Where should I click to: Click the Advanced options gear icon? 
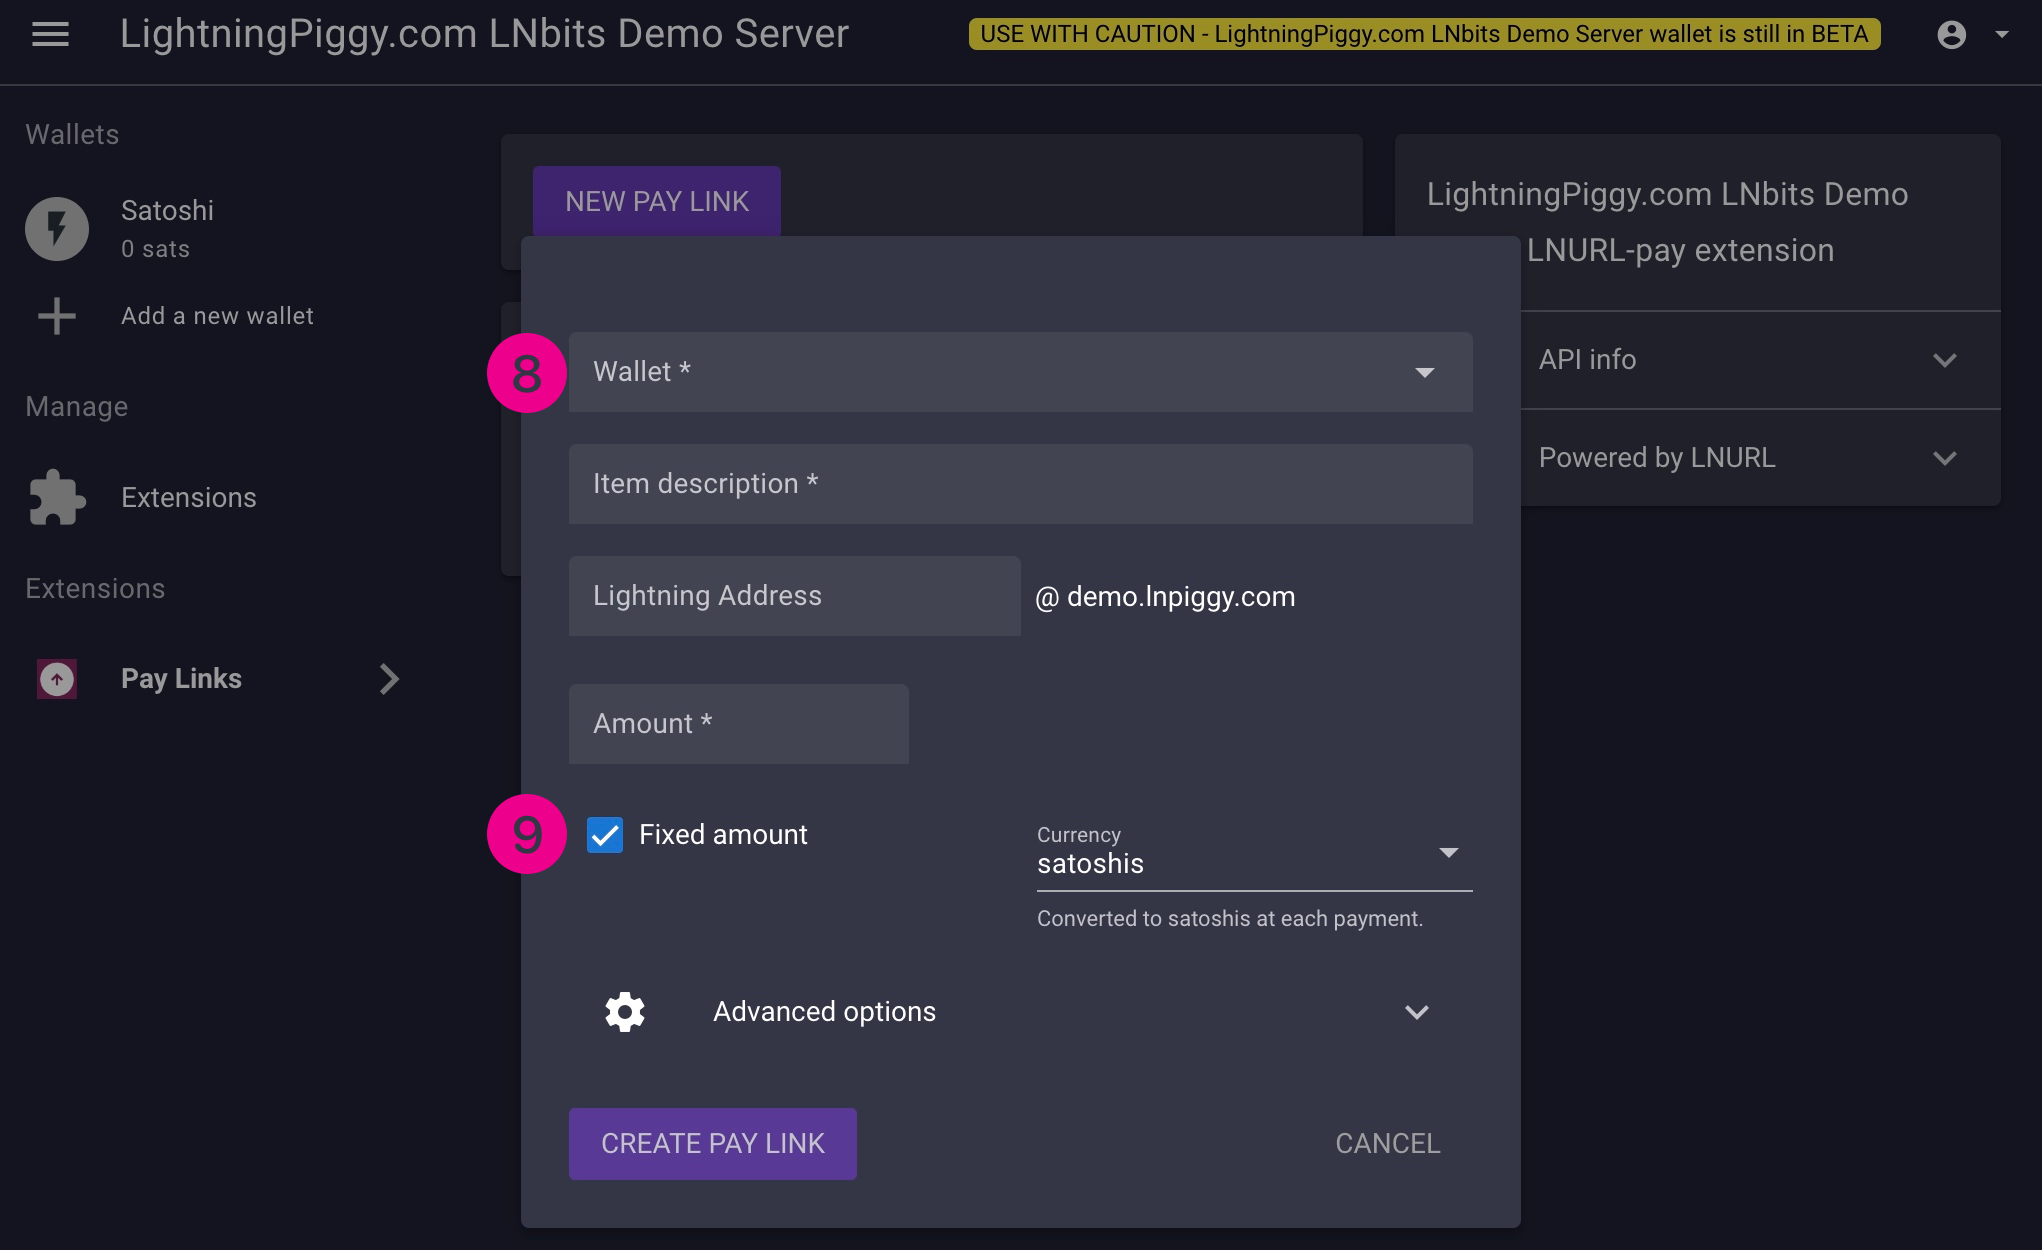625,1012
